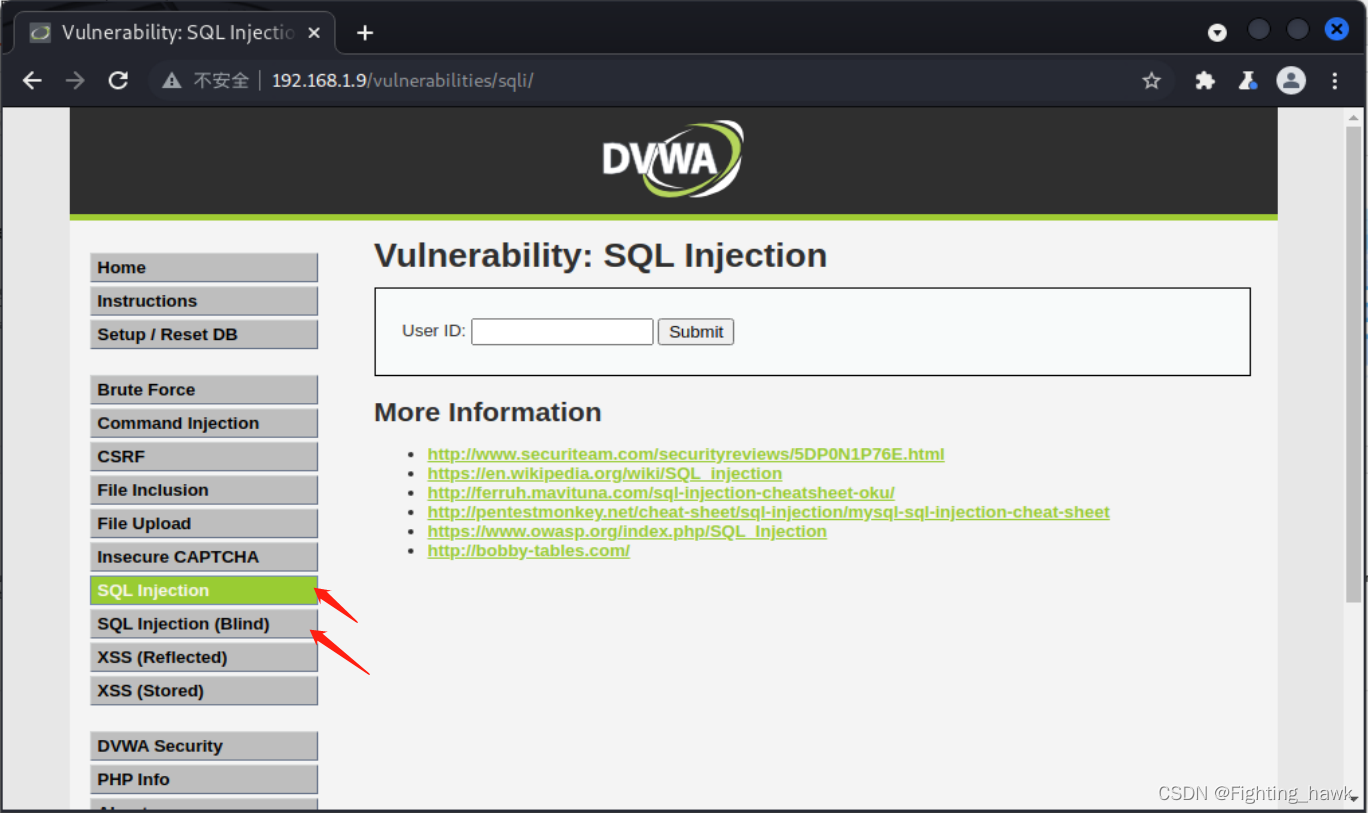The height and width of the screenshot is (813, 1368).
Task: Open the Home menu item
Action: (204, 268)
